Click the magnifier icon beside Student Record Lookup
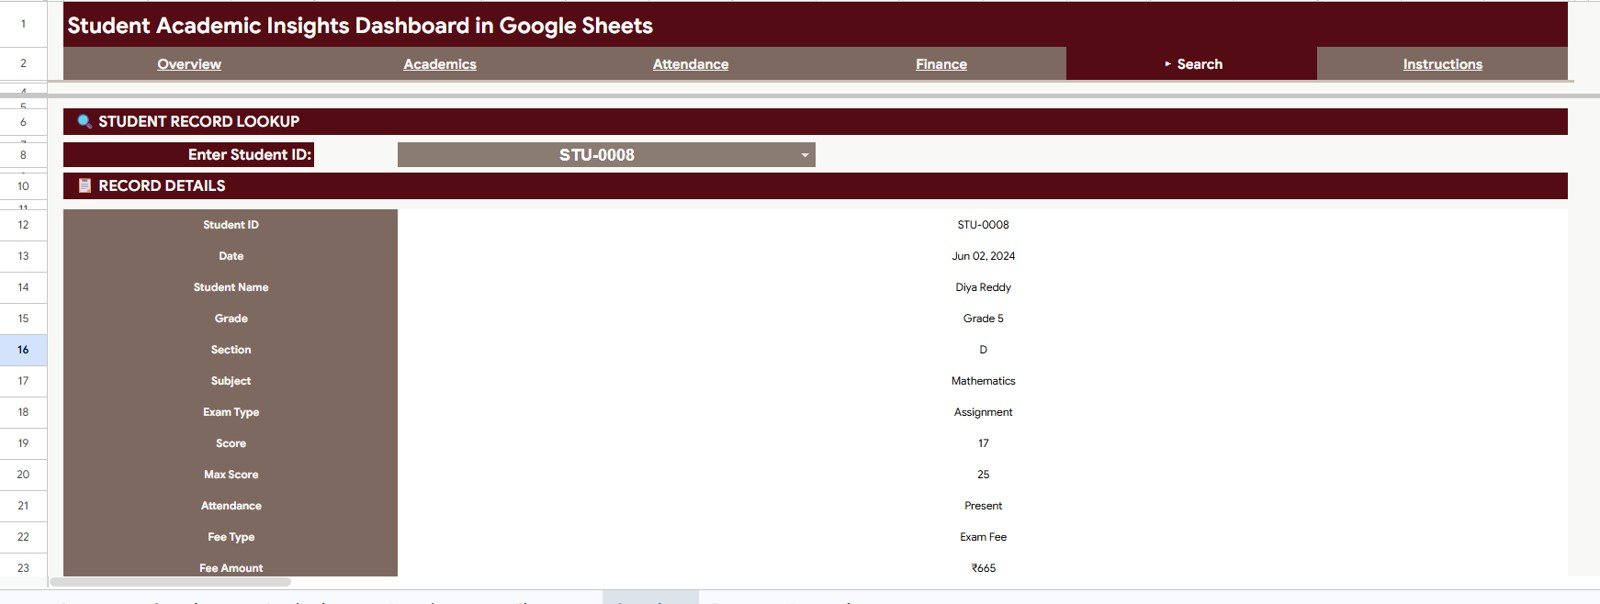The width and height of the screenshot is (1600, 604). point(85,121)
